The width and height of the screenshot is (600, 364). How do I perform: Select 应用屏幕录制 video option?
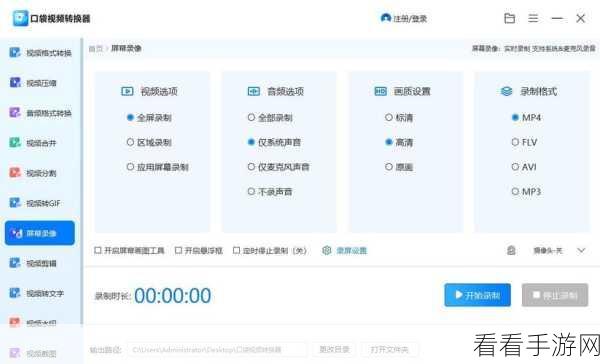[158, 167]
